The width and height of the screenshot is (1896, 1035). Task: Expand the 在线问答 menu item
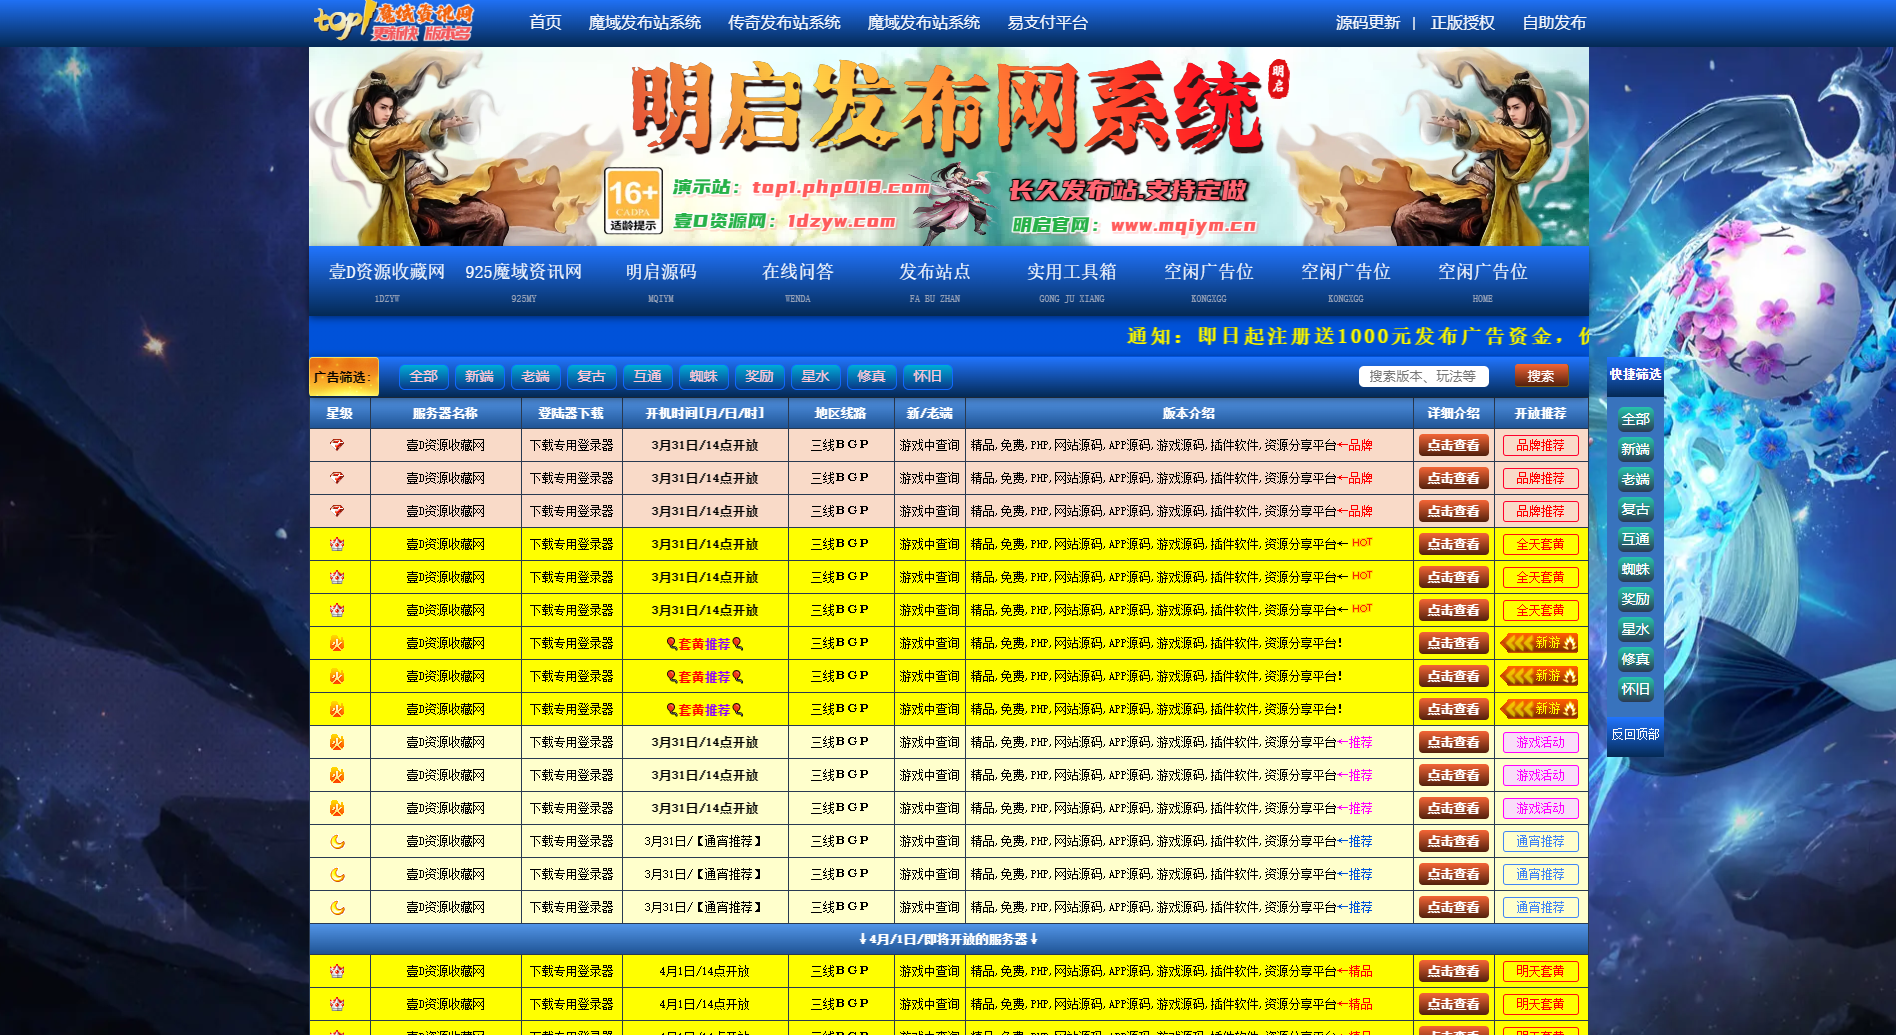tap(797, 272)
